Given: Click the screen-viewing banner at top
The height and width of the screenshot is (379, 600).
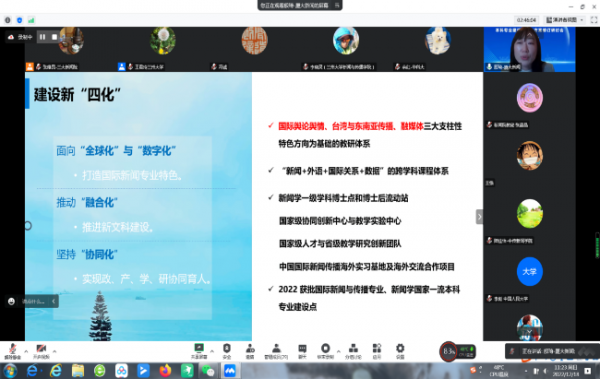Looking at the screenshot, I should point(300,5).
